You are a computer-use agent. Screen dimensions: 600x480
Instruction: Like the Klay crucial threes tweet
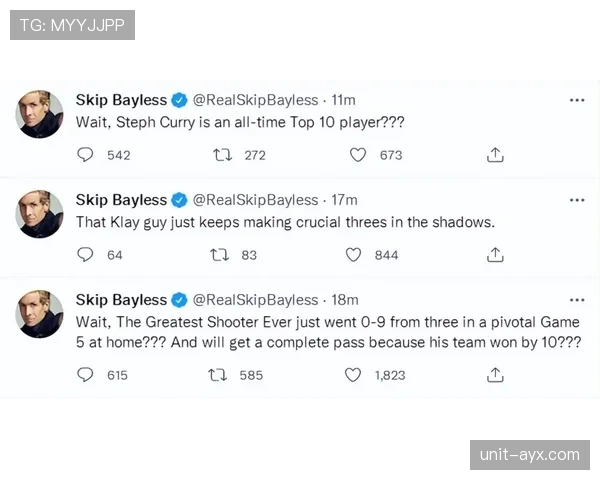(354, 255)
